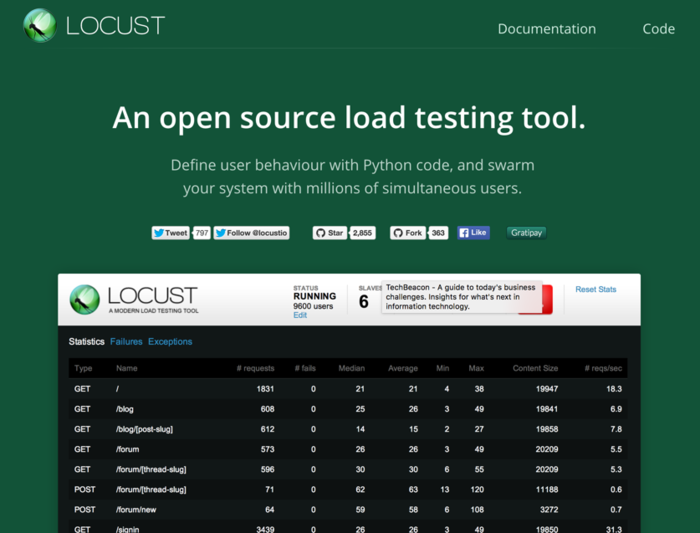Switch to the Failures tab
700x533 pixels.
(x=126, y=341)
